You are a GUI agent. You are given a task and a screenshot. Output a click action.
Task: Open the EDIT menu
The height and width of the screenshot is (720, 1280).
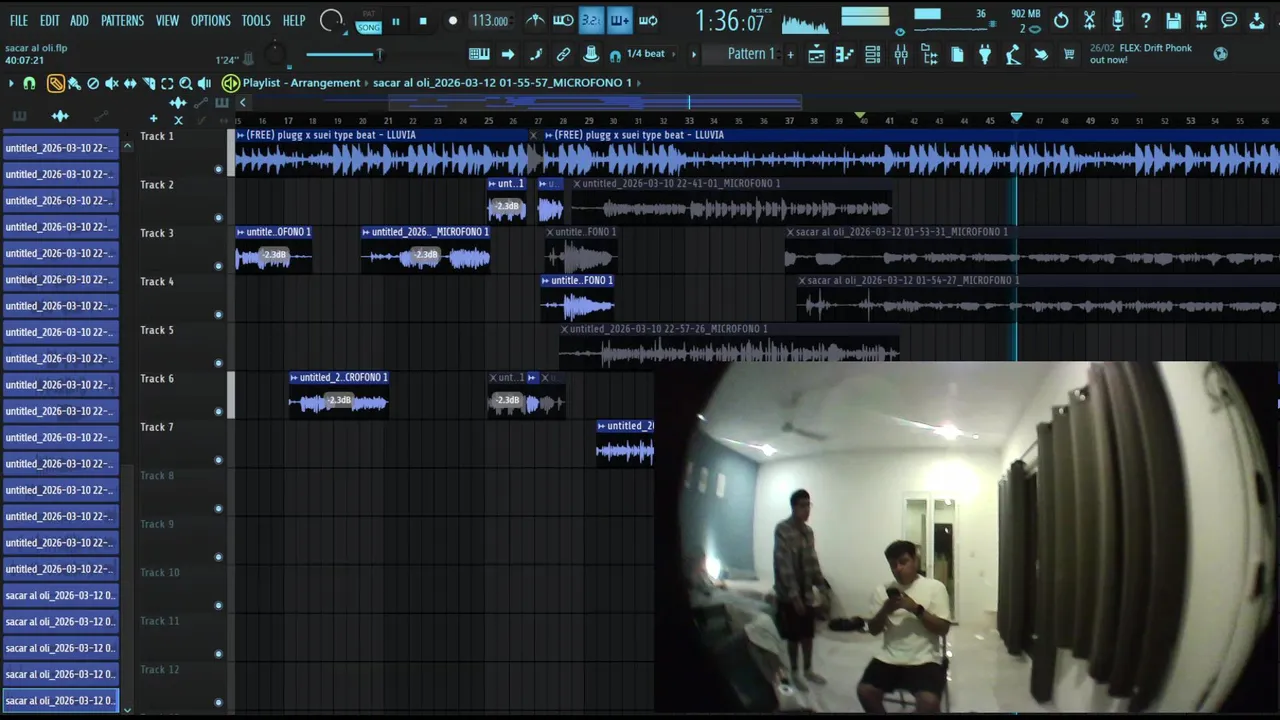50,20
